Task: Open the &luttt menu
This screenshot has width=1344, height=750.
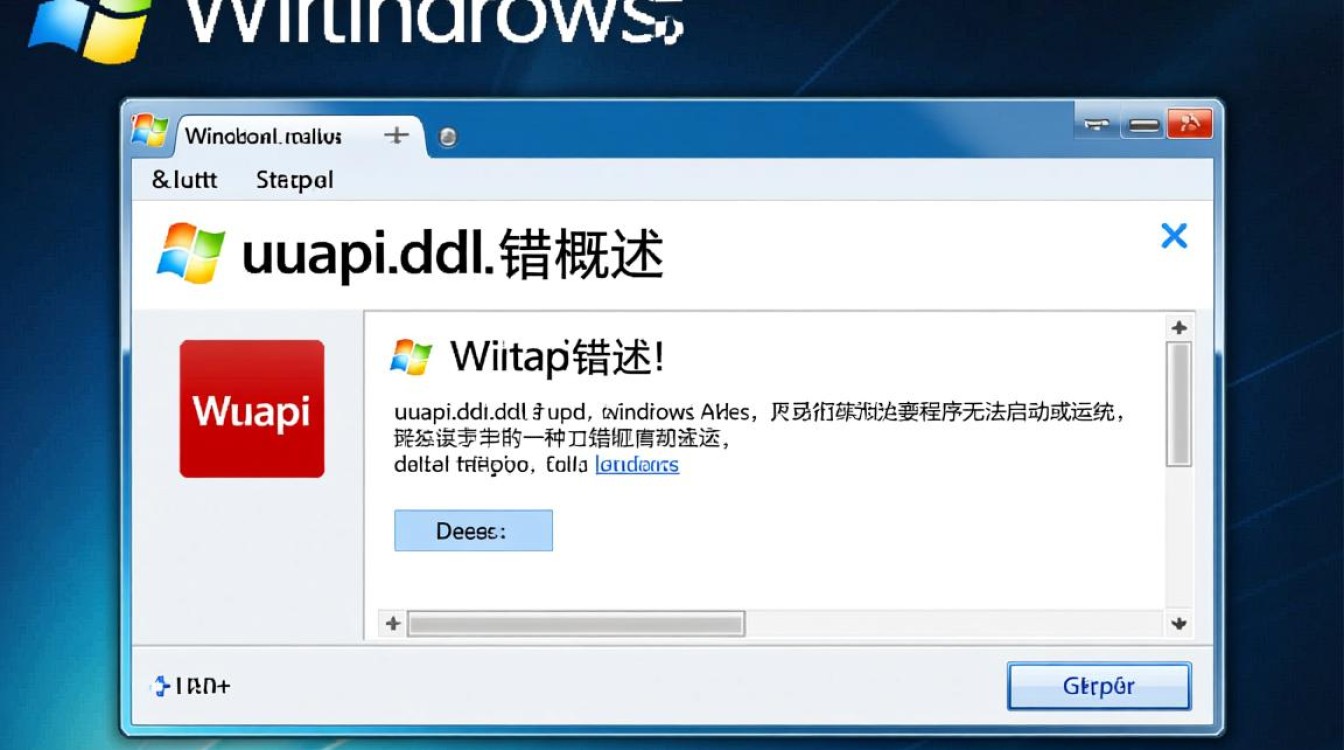Action: click(184, 180)
